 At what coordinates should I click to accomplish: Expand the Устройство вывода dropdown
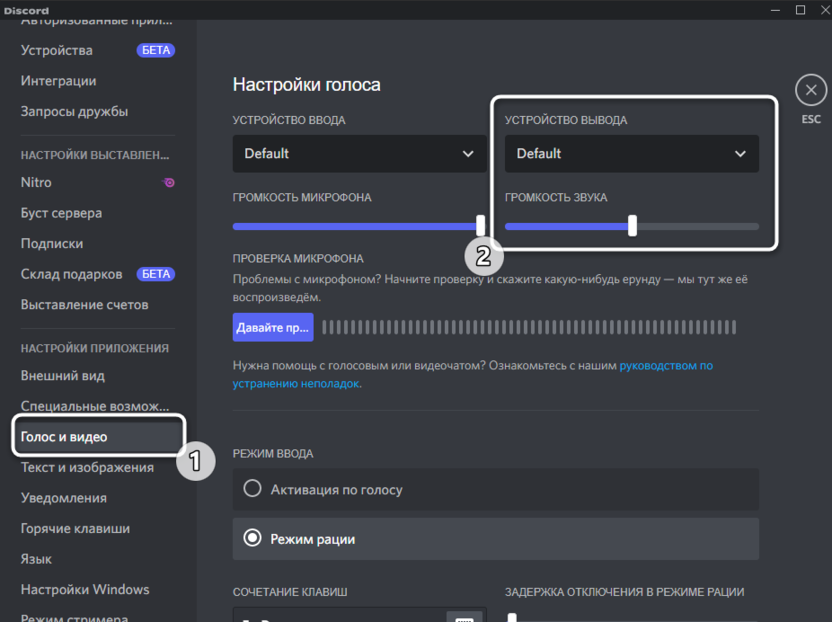click(x=631, y=154)
